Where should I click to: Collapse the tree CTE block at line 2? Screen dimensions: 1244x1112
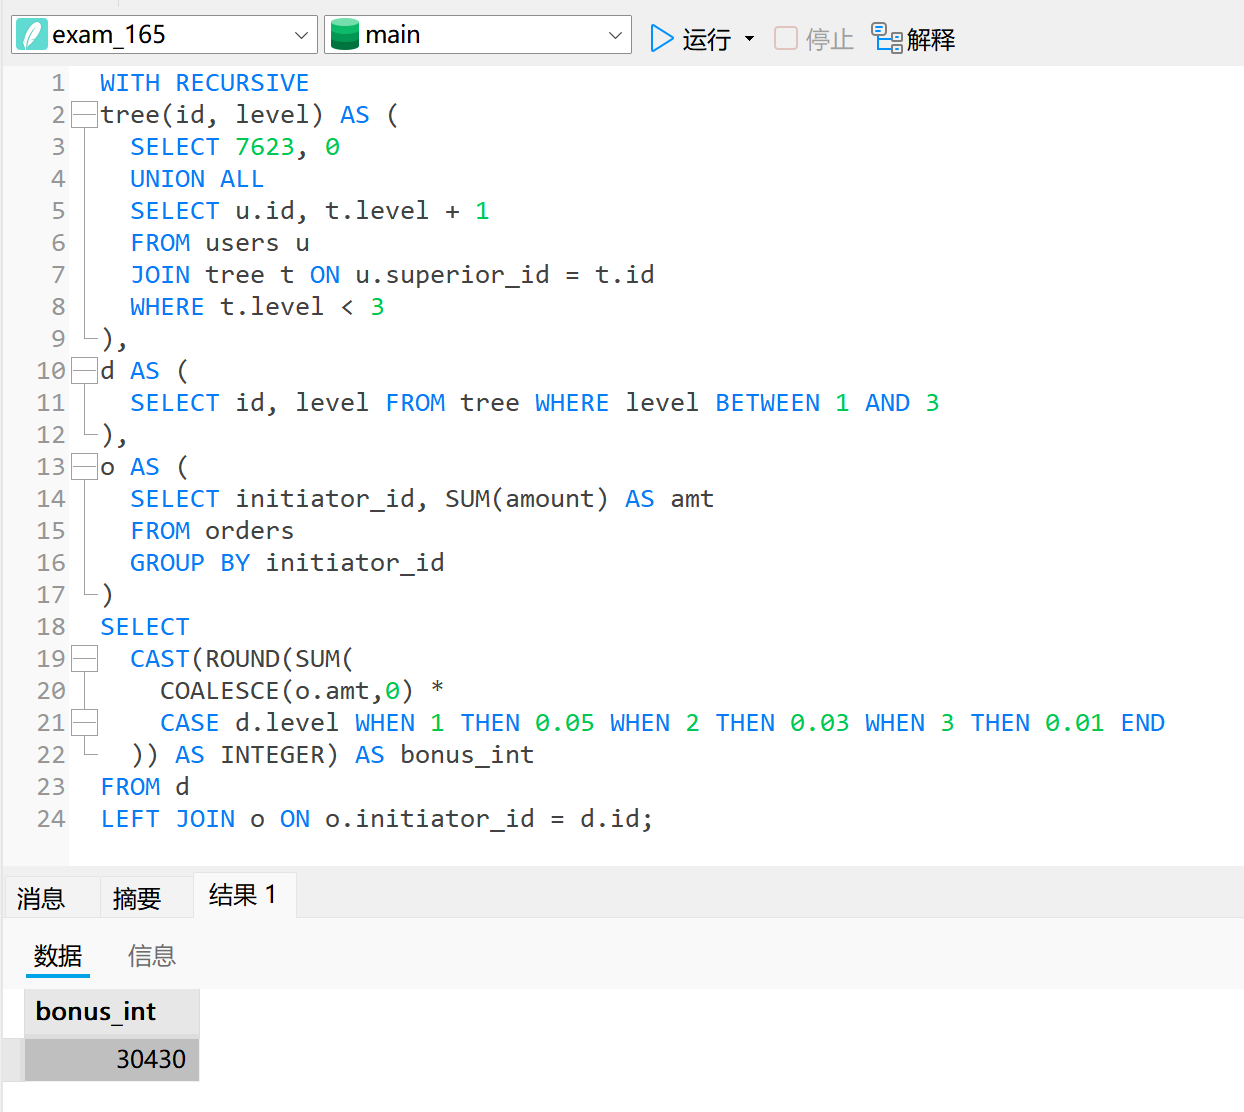coord(84,115)
